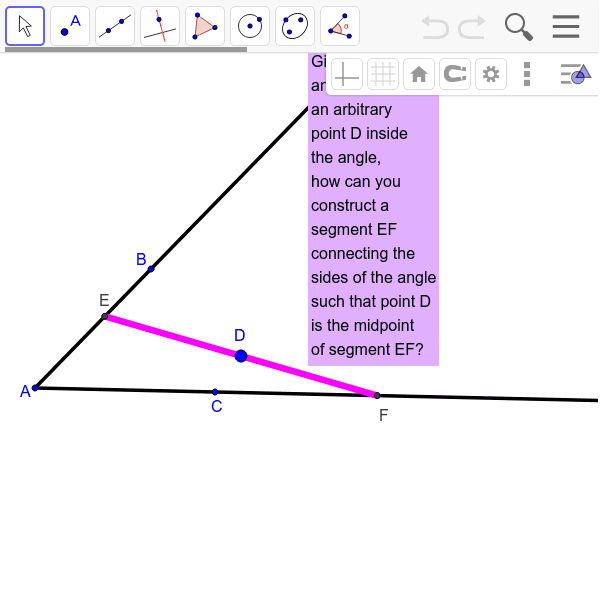The width and height of the screenshot is (600, 600).
Task: Open the hamburger main menu
Action: (566, 26)
